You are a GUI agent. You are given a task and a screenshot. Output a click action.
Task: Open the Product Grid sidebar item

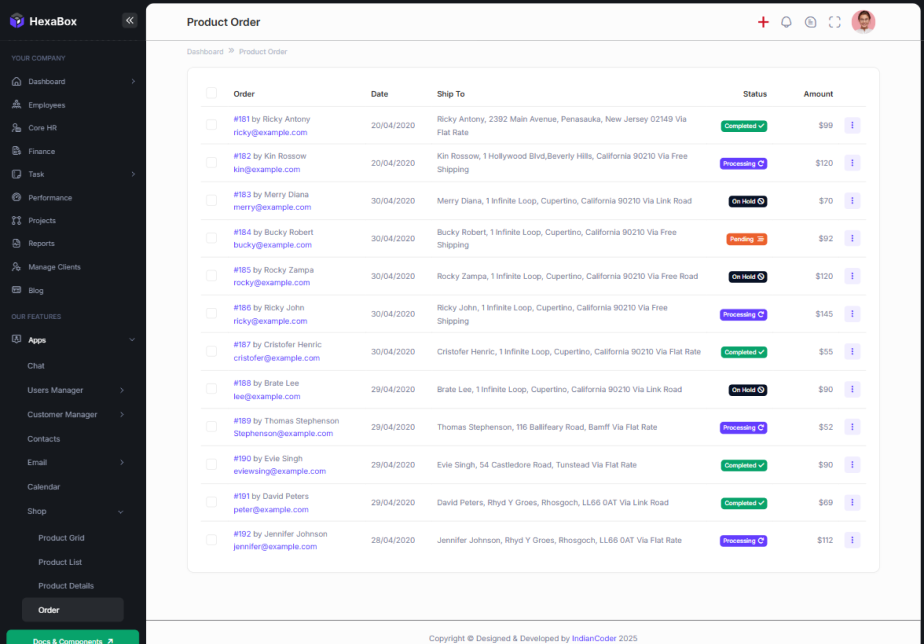tap(61, 538)
